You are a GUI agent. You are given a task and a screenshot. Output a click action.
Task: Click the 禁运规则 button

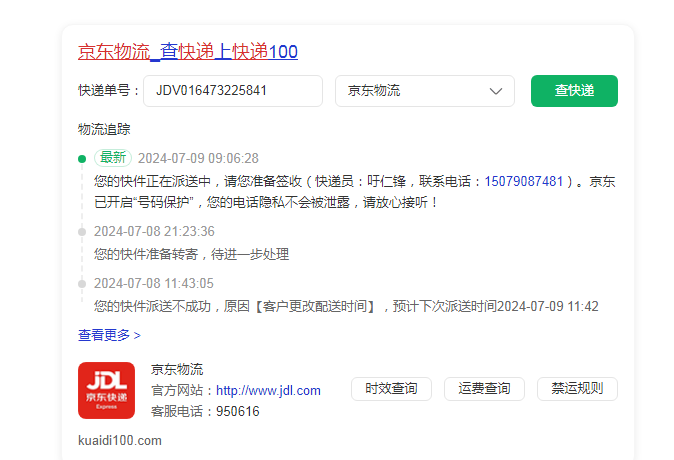[x=577, y=389]
